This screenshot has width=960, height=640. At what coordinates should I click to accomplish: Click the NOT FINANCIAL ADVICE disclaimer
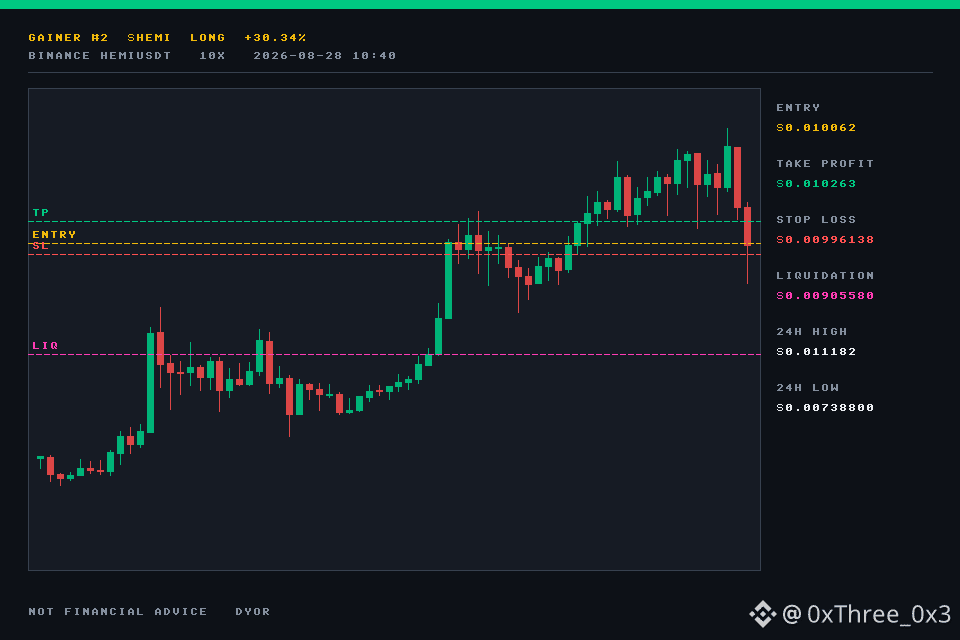pyautogui.click(x=118, y=611)
